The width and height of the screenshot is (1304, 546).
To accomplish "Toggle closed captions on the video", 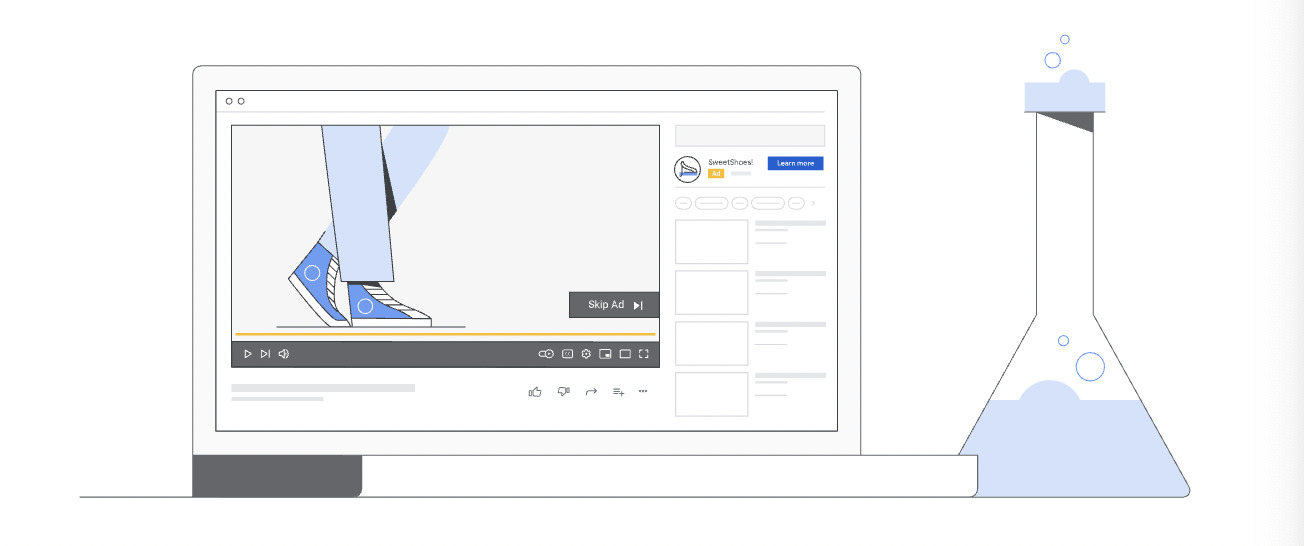I will (567, 354).
